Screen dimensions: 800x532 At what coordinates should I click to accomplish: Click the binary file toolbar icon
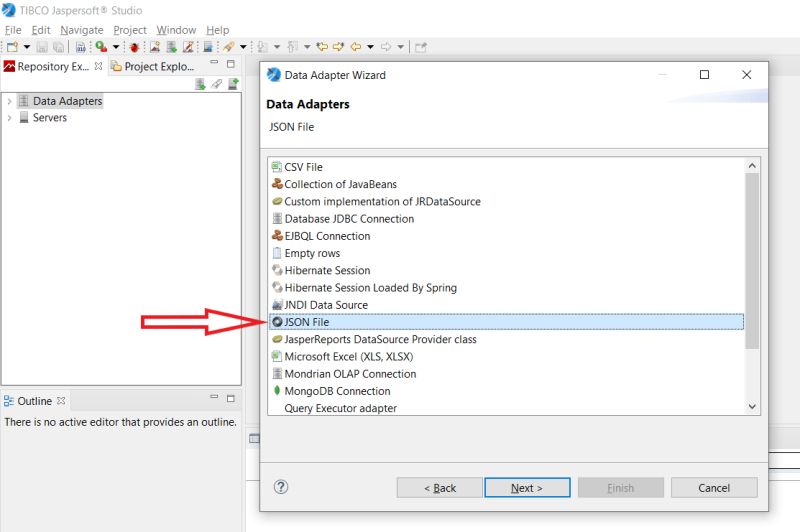[81, 47]
